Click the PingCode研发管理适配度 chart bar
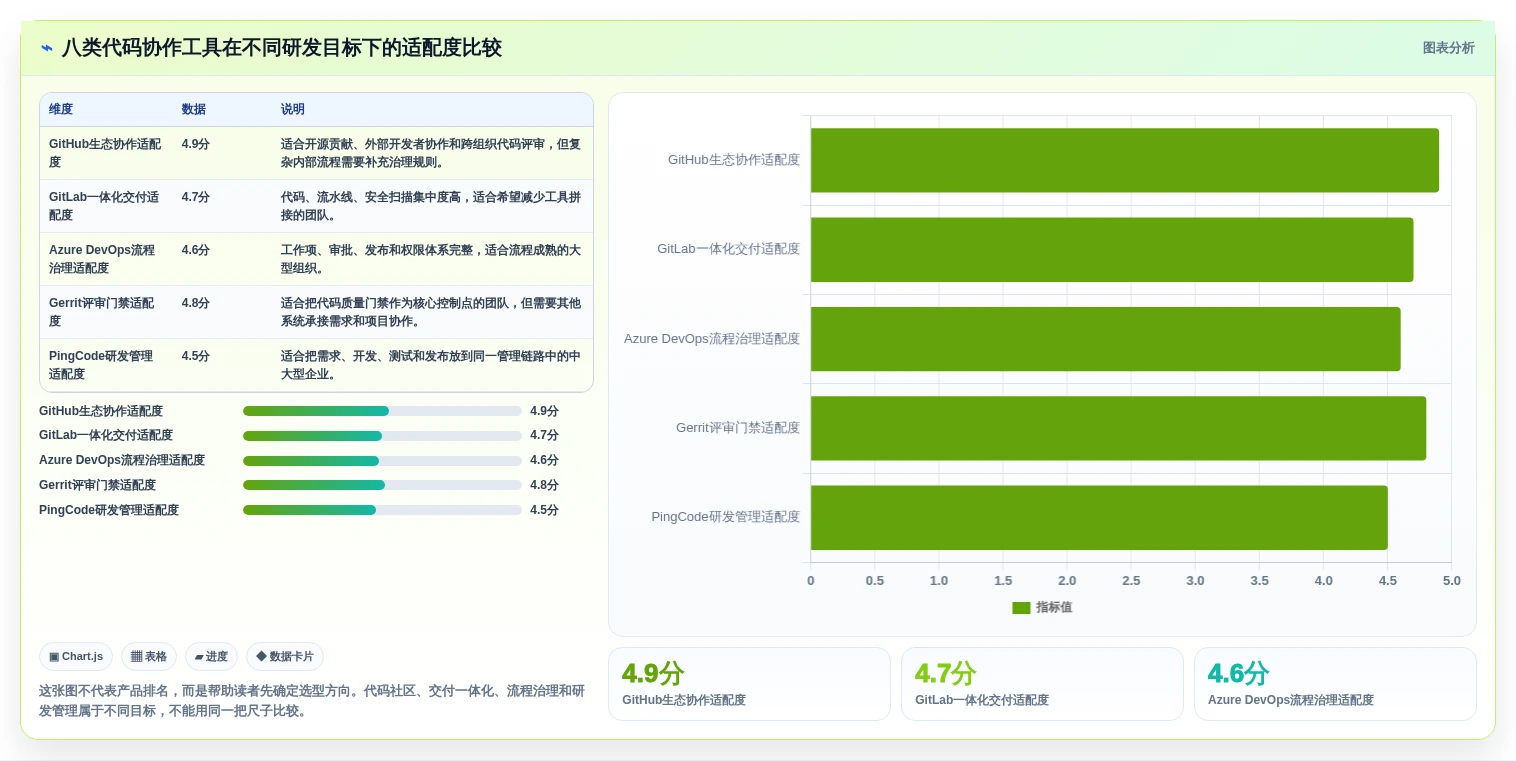Viewport: 1516px width, 761px height. pyautogui.click(x=1099, y=517)
